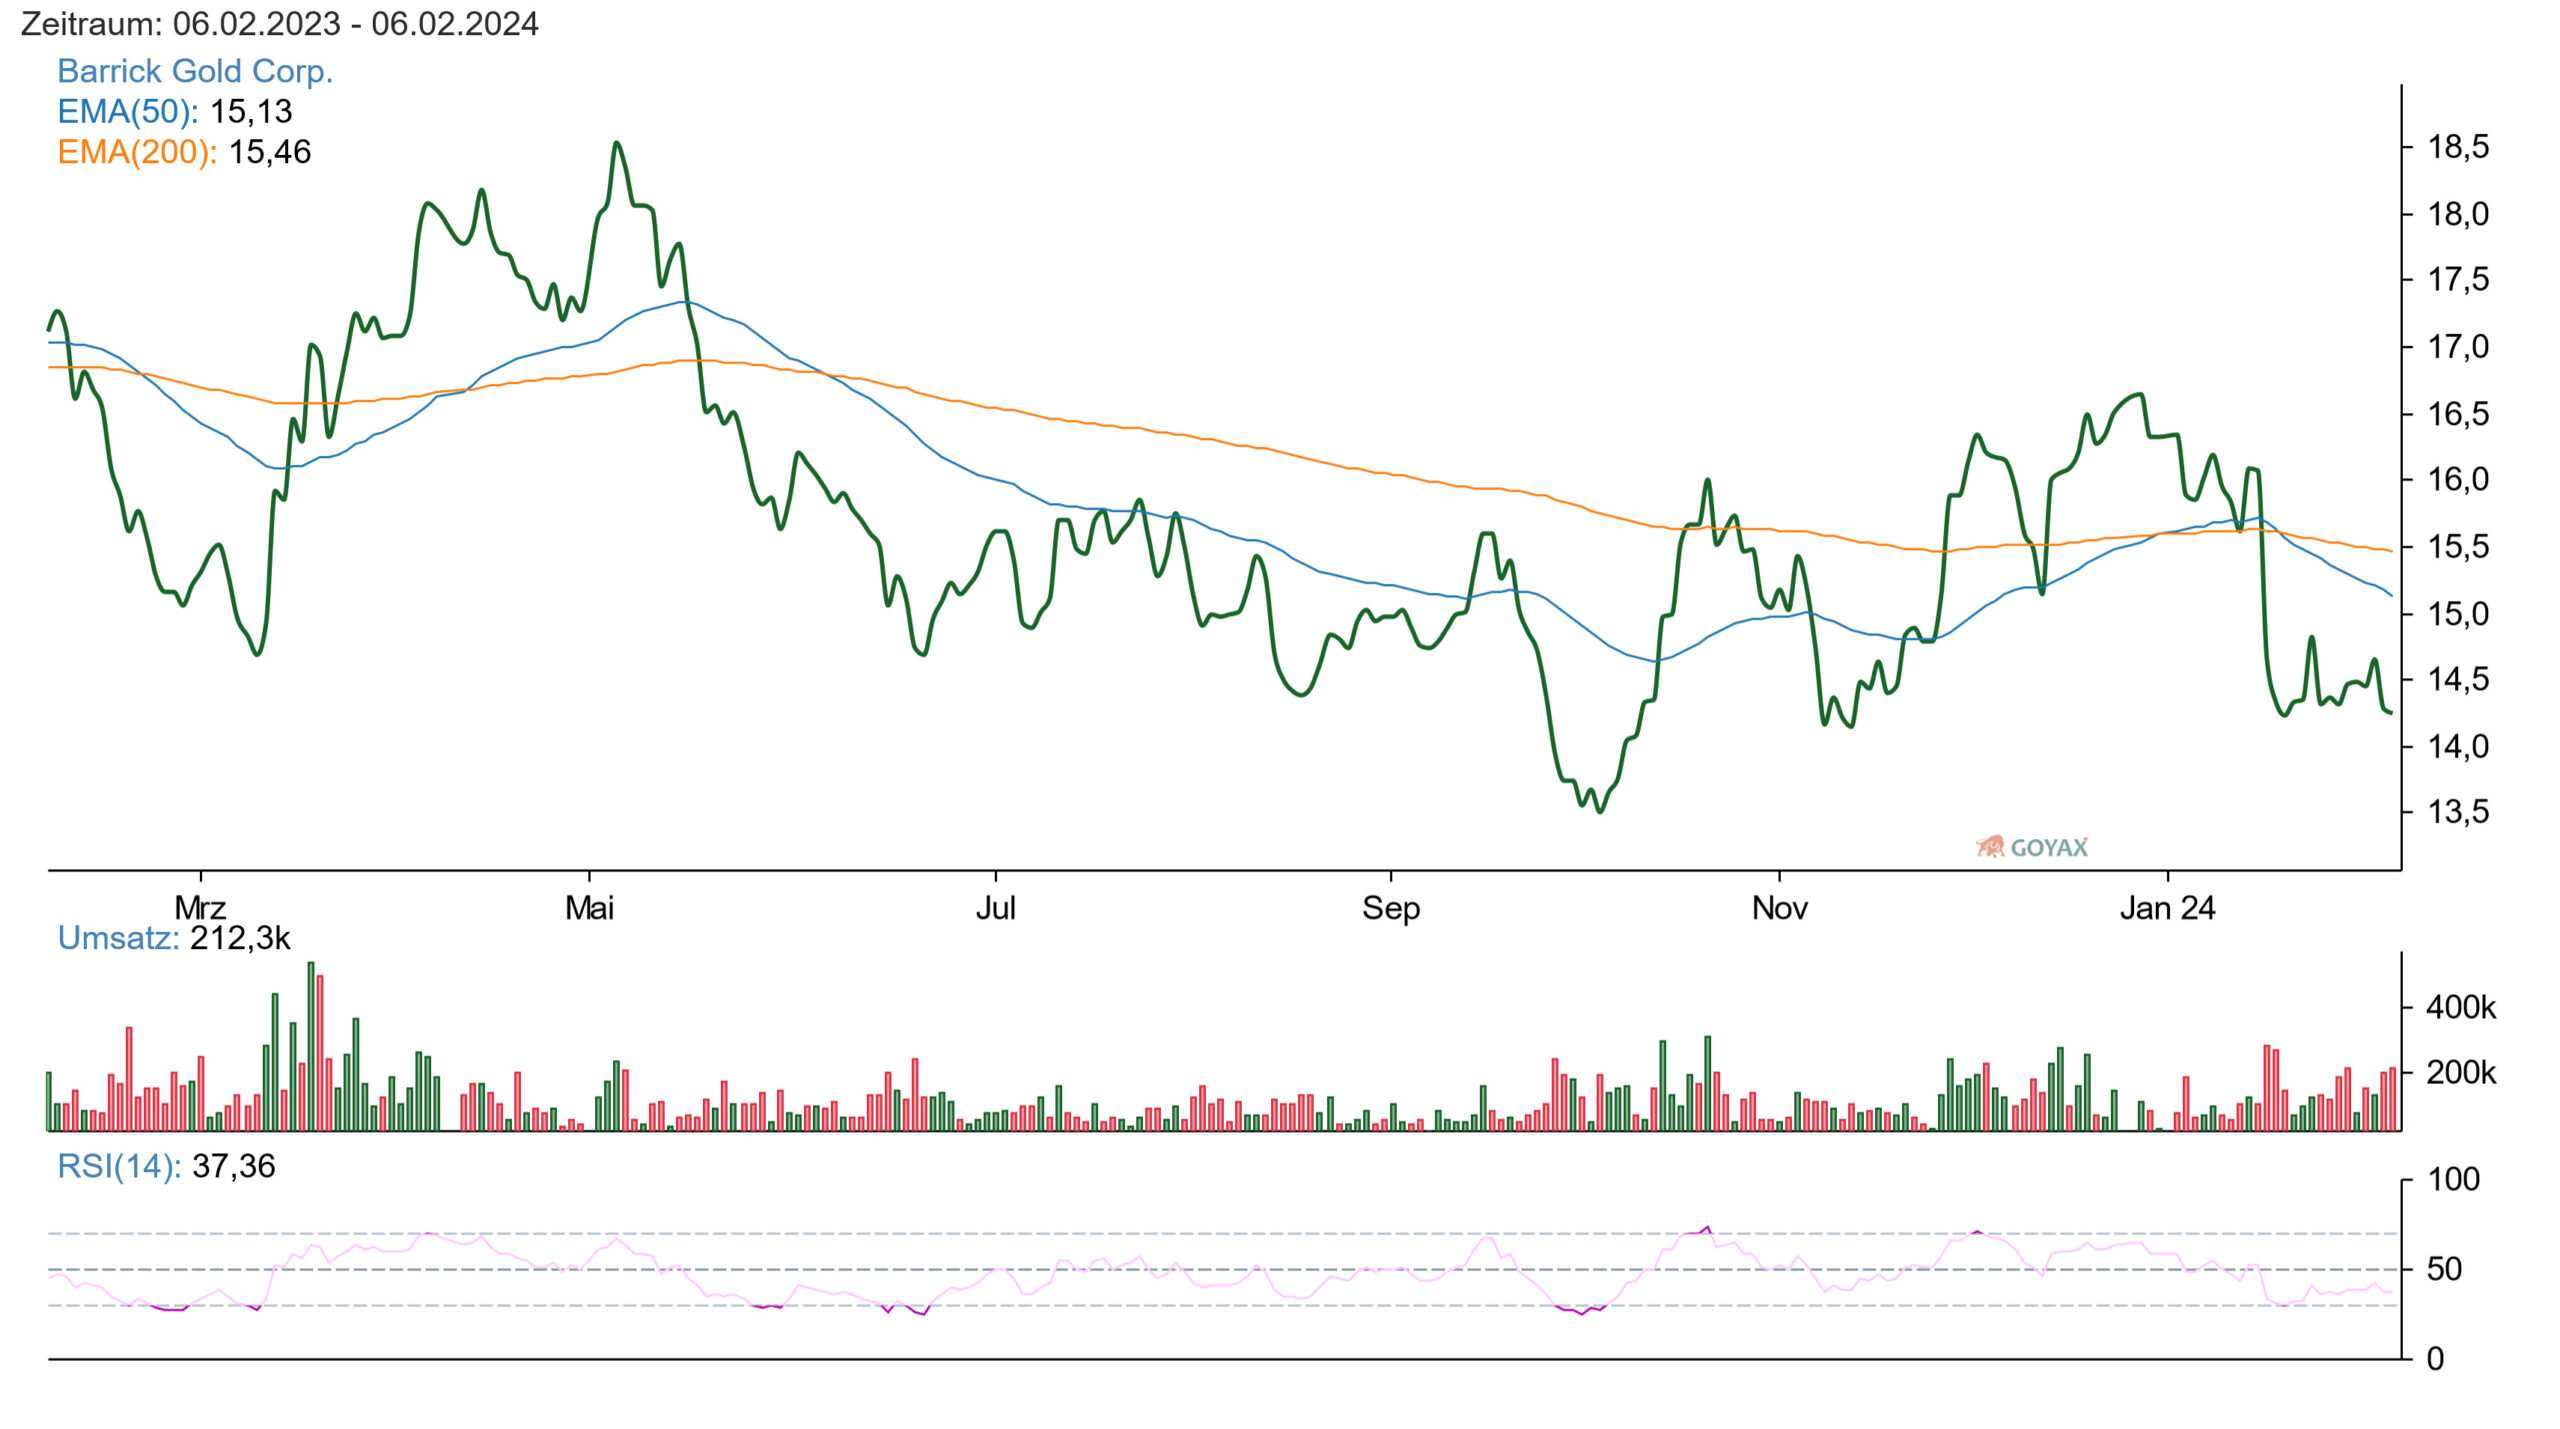Click the Umsatz label

click(x=118, y=938)
